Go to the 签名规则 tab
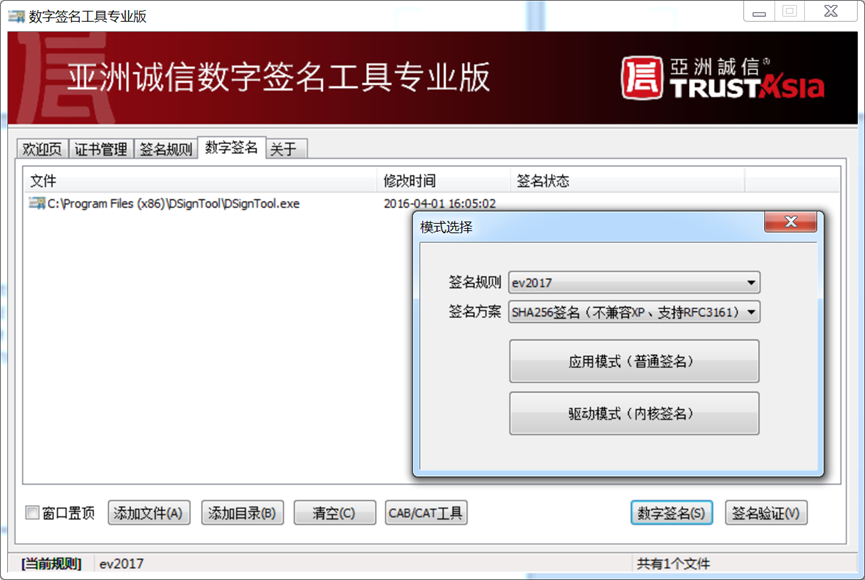The height and width of the screenshot is (580, 865). click(165, 149)
